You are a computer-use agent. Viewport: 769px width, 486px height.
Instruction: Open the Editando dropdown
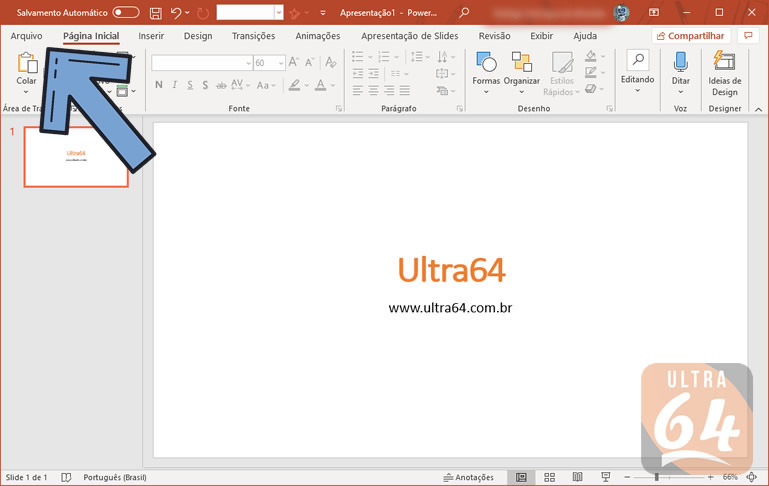tap(637, 68)
